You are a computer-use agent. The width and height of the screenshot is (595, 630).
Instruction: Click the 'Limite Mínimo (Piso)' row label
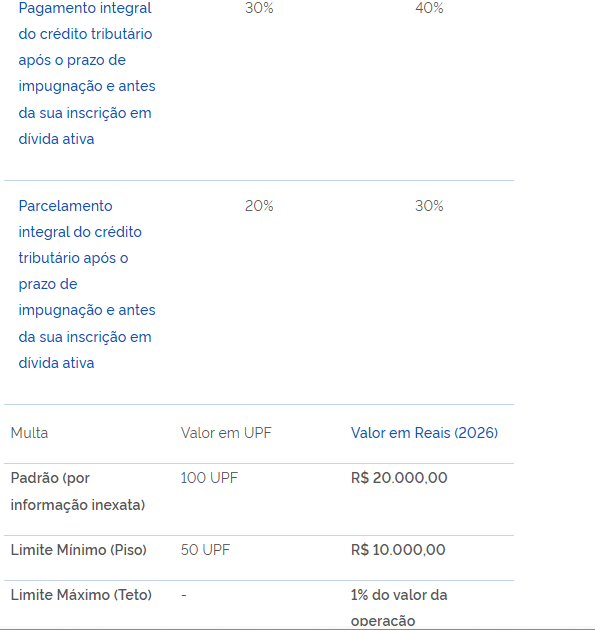coord(79,550)
